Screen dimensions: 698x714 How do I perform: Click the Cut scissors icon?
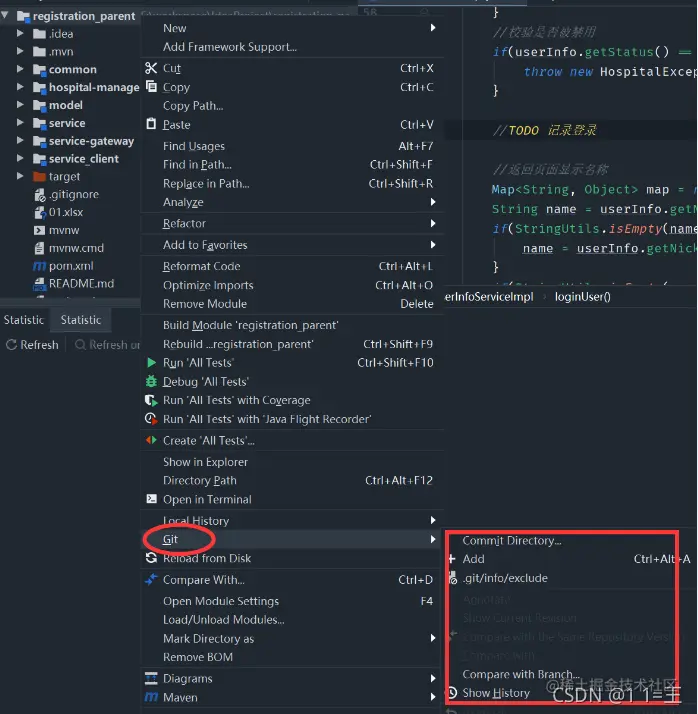click(x=151, y=68)
